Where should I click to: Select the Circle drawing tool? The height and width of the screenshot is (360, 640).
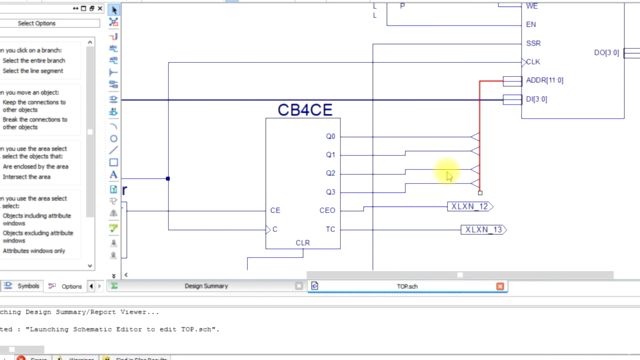coord(114,138)
